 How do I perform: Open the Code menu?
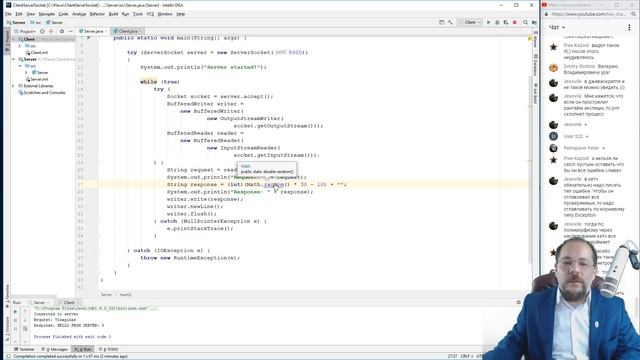pyautogui.click(x=63, y=14)
